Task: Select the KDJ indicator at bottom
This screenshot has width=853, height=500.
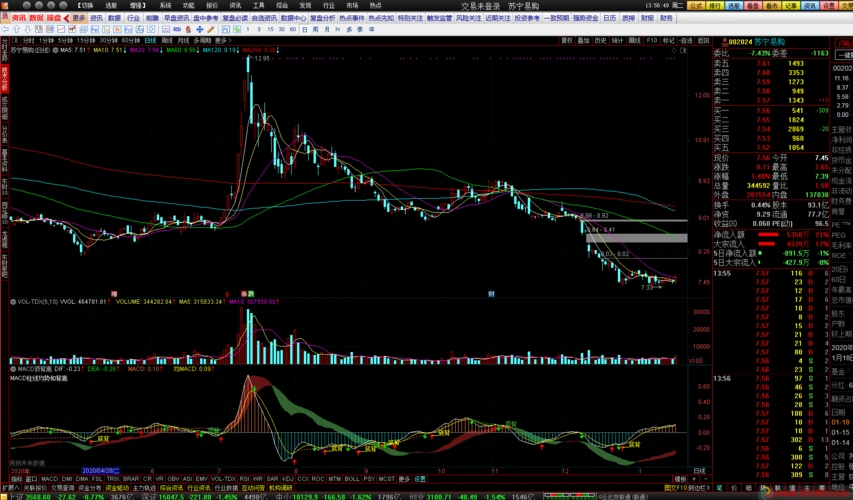Action: pyautogui.click(x=287, y=478)
